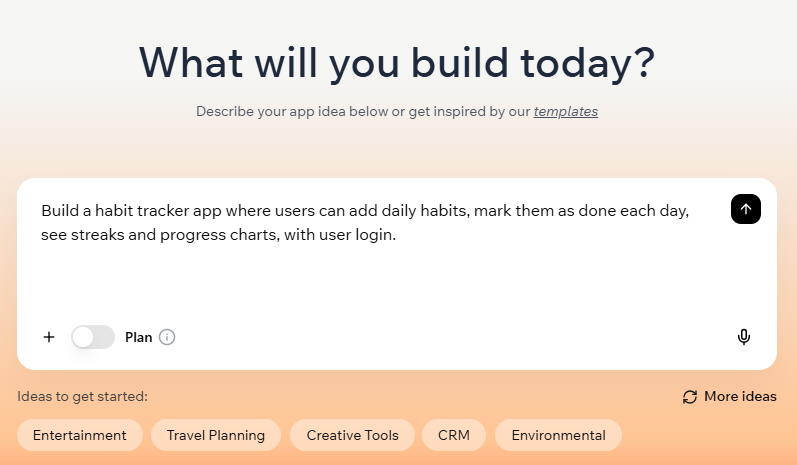The height and width of the screenshot is (465, 797).
Task: Click the 'What will you build today?' heading
Action: click(x=397, y=62)
